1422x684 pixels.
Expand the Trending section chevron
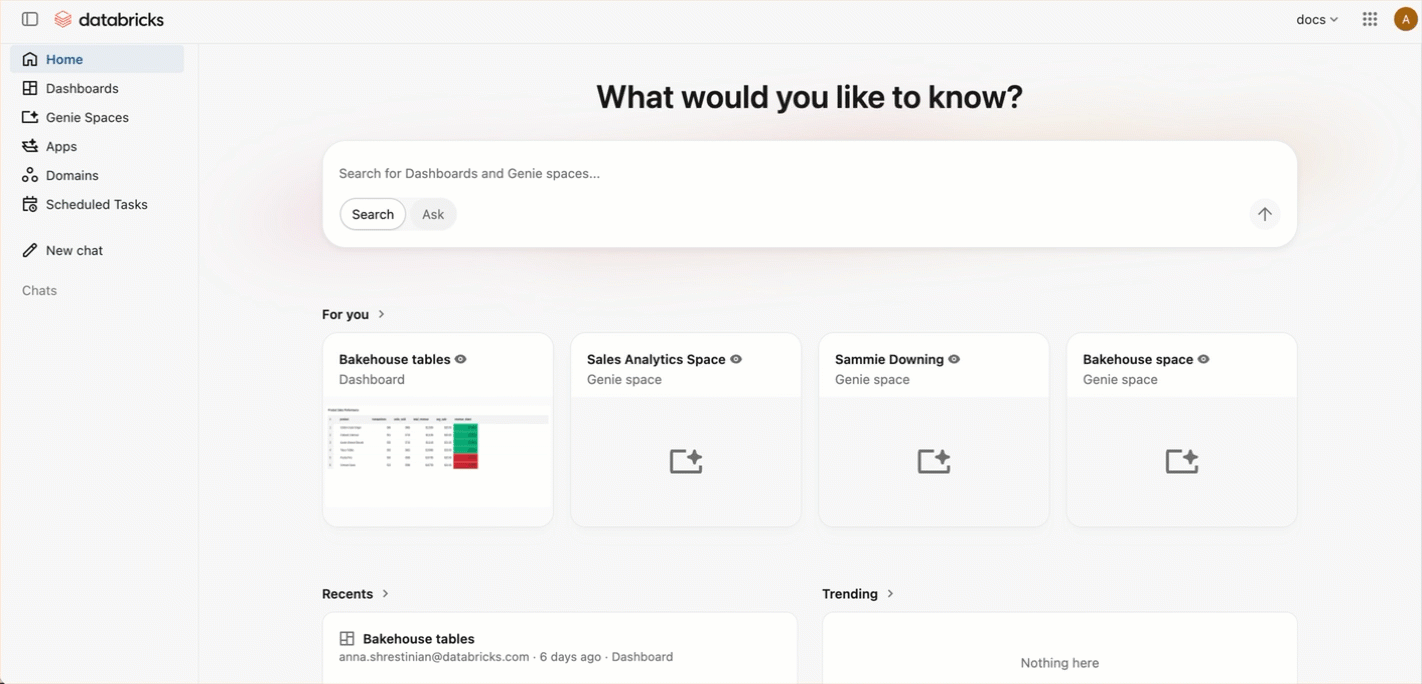[x=890, y=594]
